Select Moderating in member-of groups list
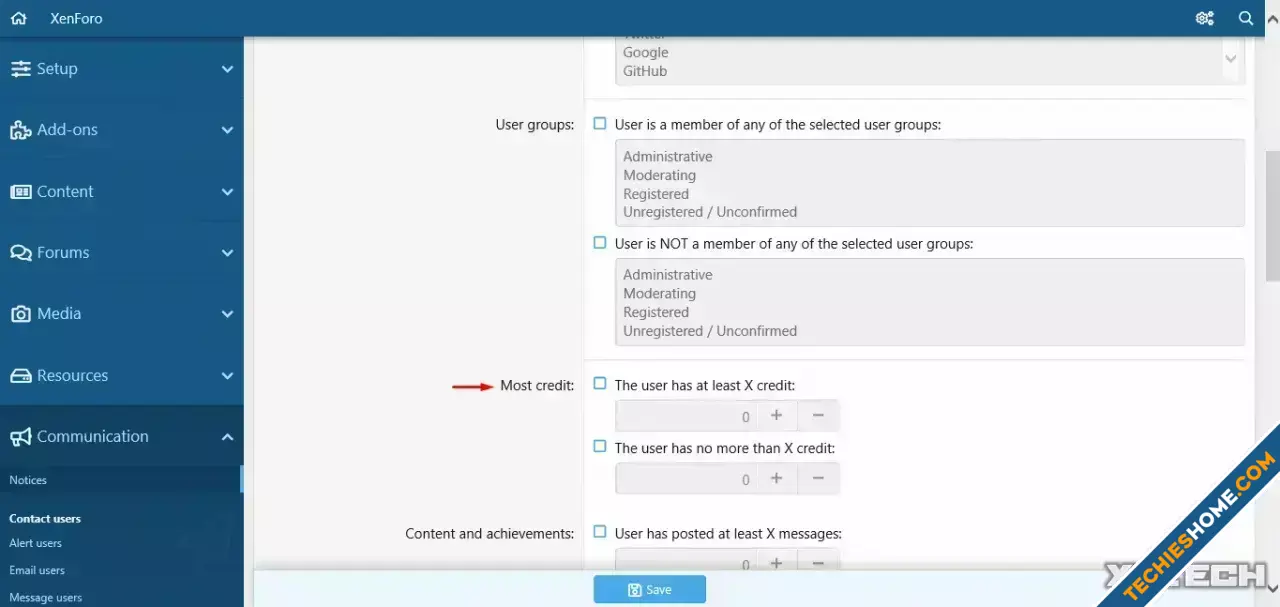This screenshot has height=607, width=1280. pos(659,175)
